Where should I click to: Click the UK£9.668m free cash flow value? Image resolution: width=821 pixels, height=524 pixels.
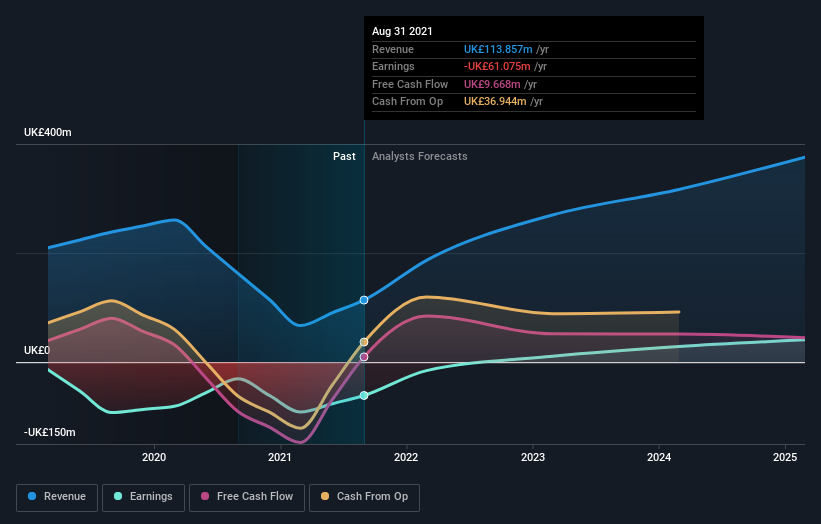click(492, 84)
